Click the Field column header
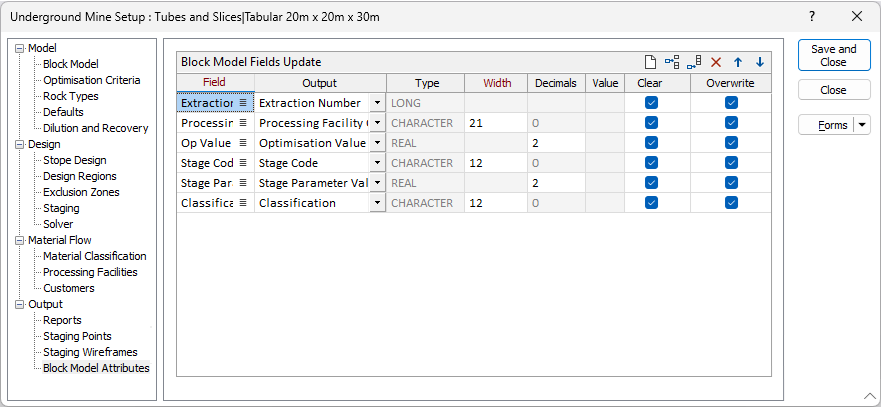The height and width of the screenshot is (409, 883). 216,83
